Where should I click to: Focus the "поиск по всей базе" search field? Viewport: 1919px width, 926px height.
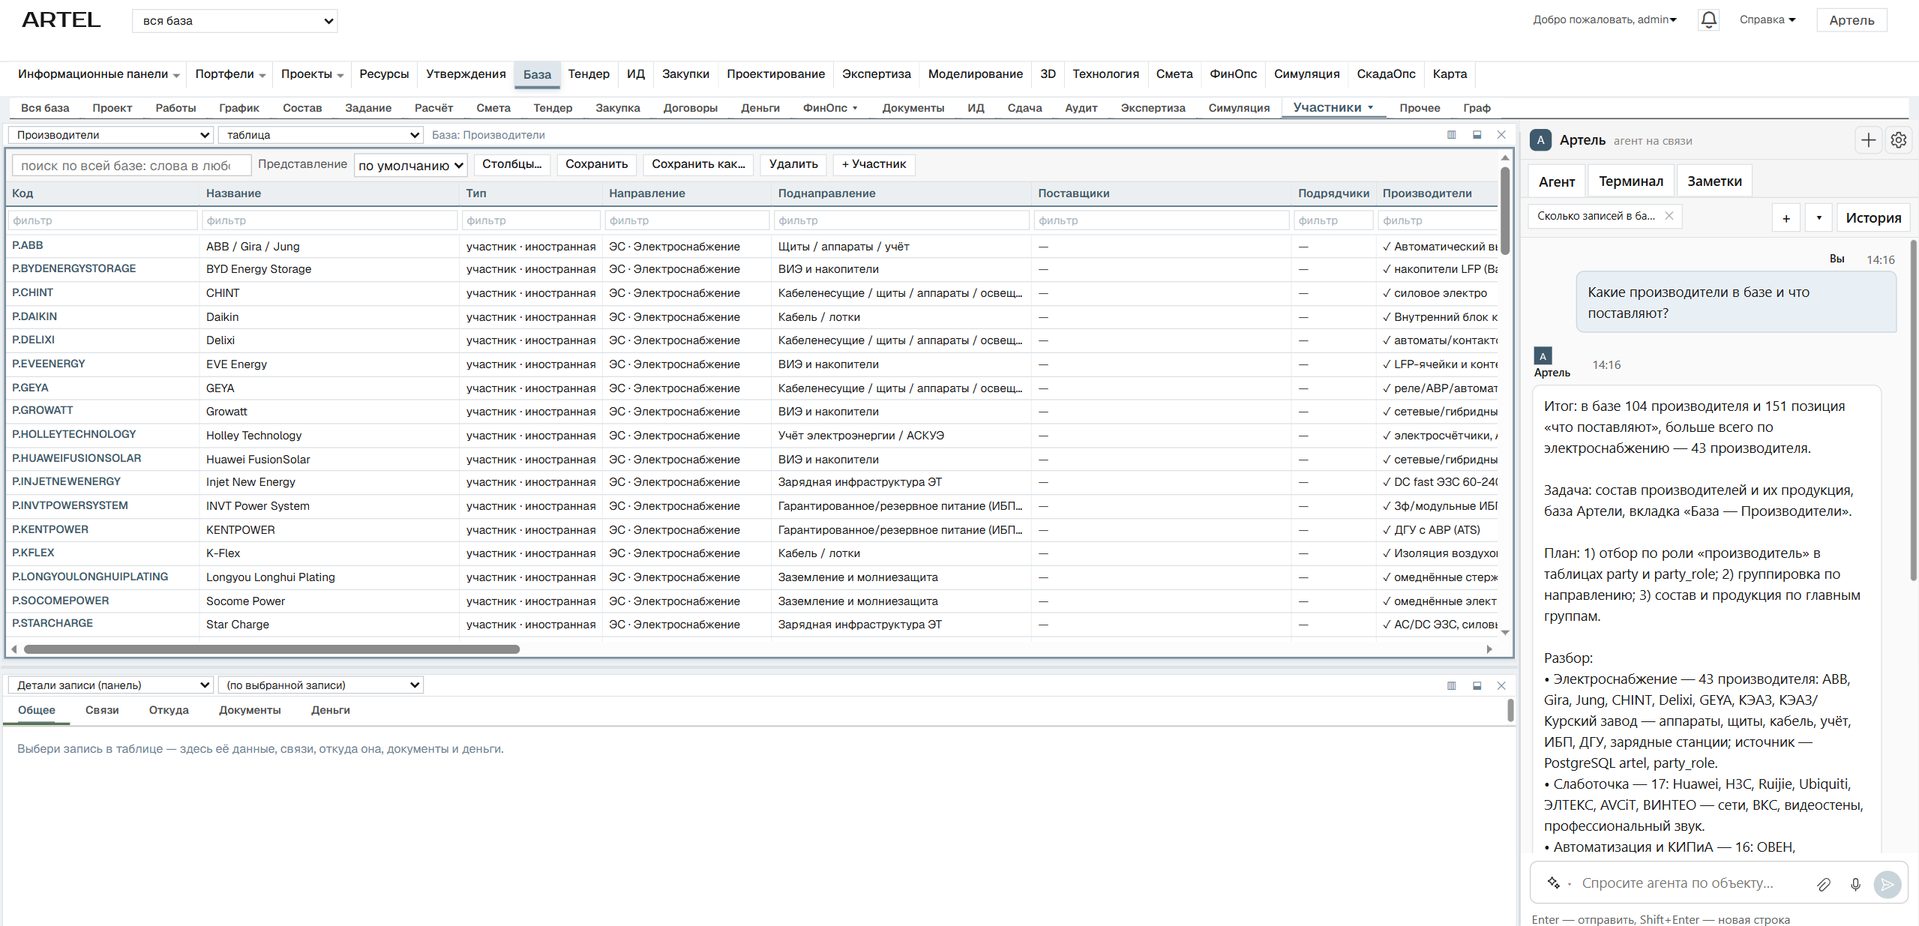(x=130, y=165)
